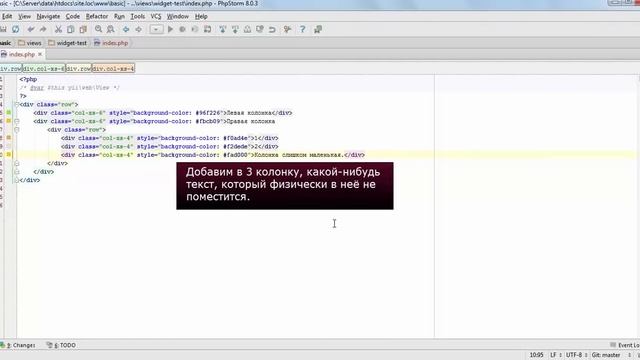The height and width of the screenshot is (360, 640).
Task: Collapse the #fbcb09 col-xs-6 div fold
Action: 17,121
